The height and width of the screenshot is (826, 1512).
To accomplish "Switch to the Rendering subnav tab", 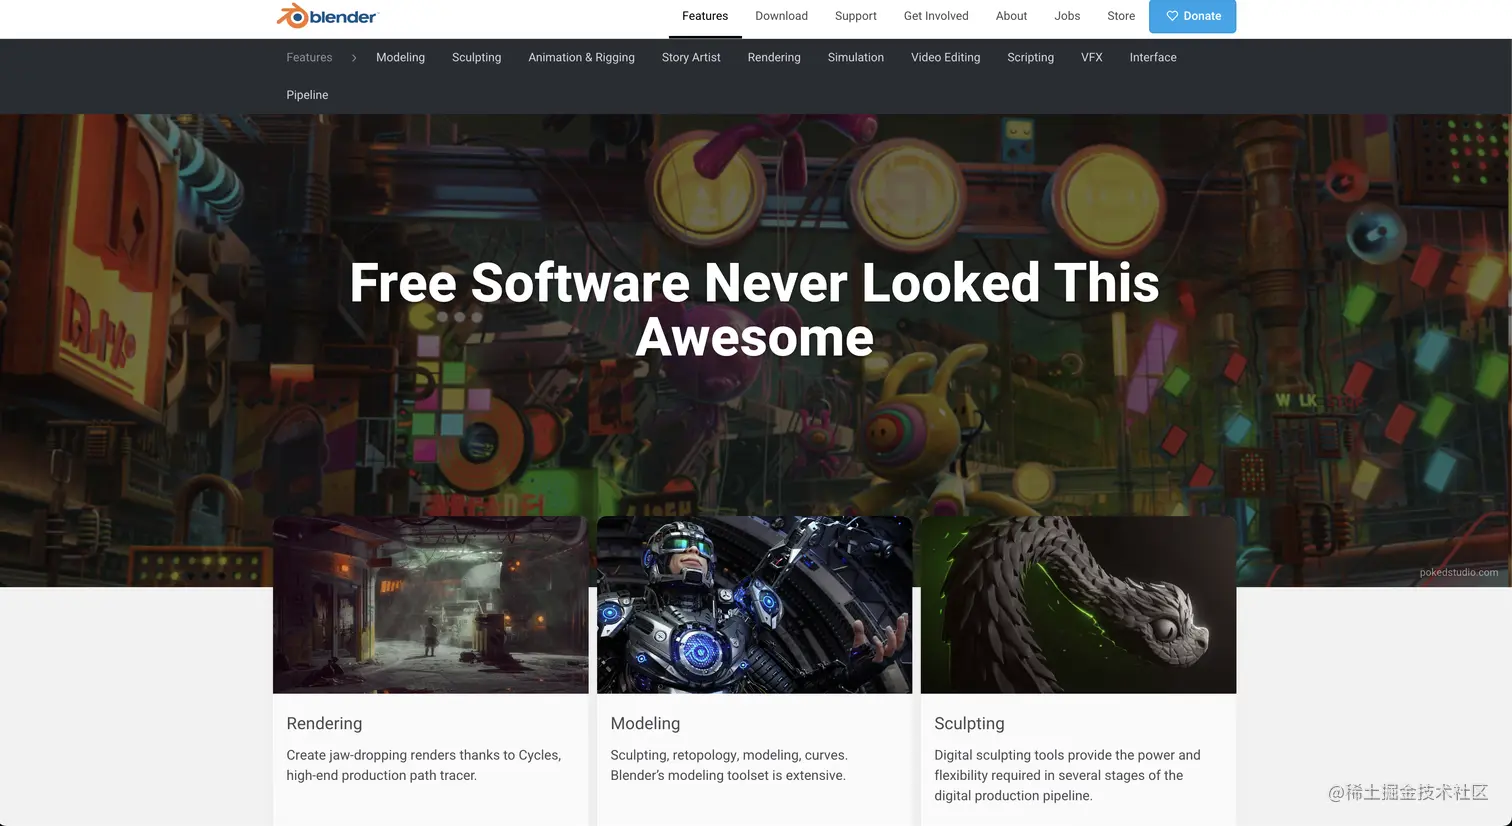I will pyautogui.click(x=774, y=58).
